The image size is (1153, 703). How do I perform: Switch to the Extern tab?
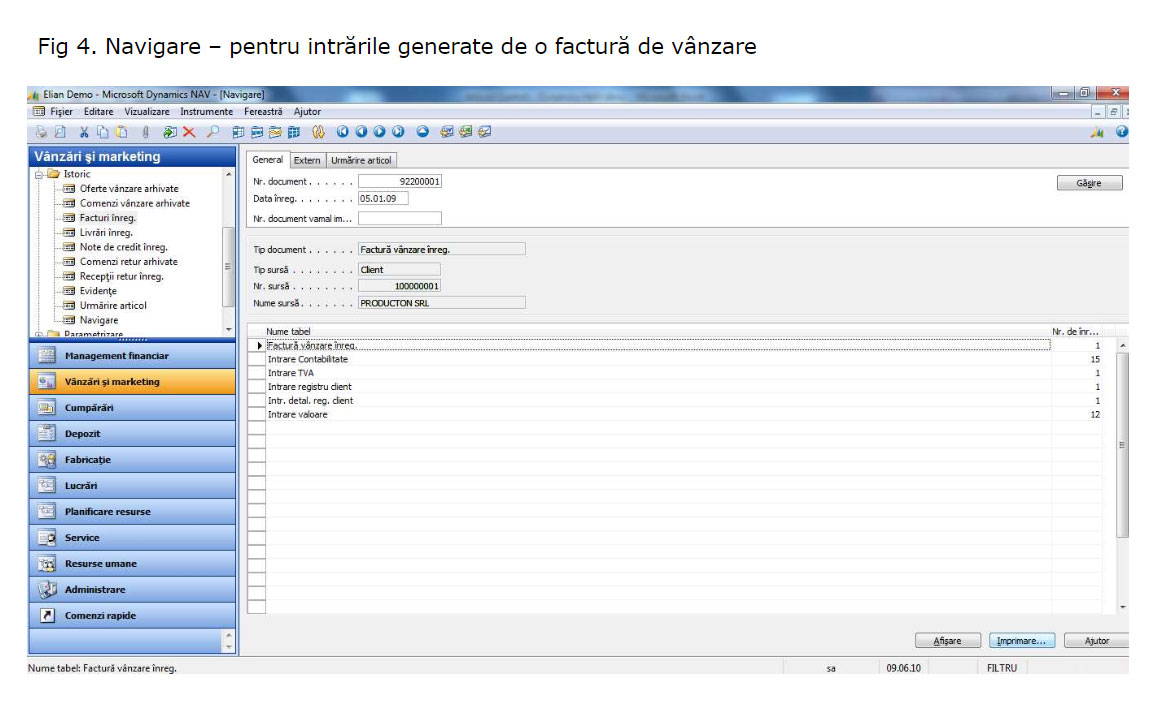(307, 160)
